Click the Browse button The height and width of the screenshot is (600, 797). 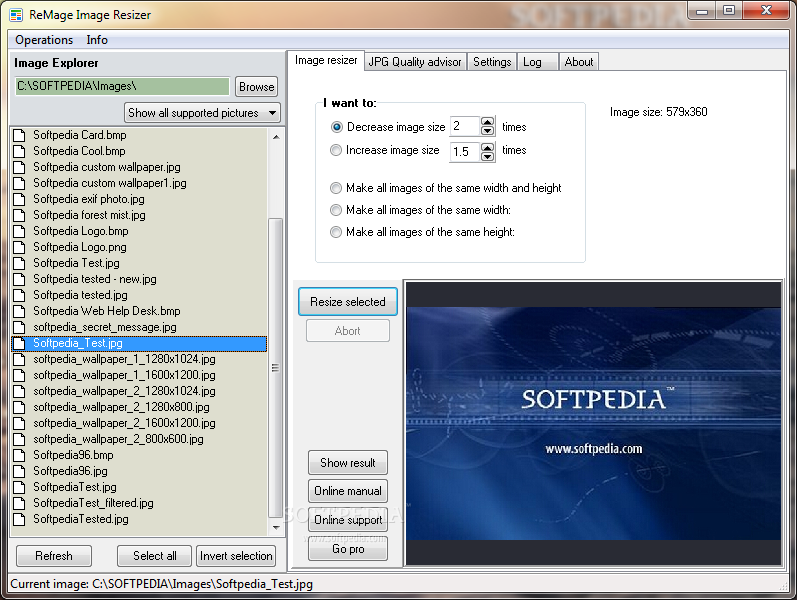coord(257,87)
